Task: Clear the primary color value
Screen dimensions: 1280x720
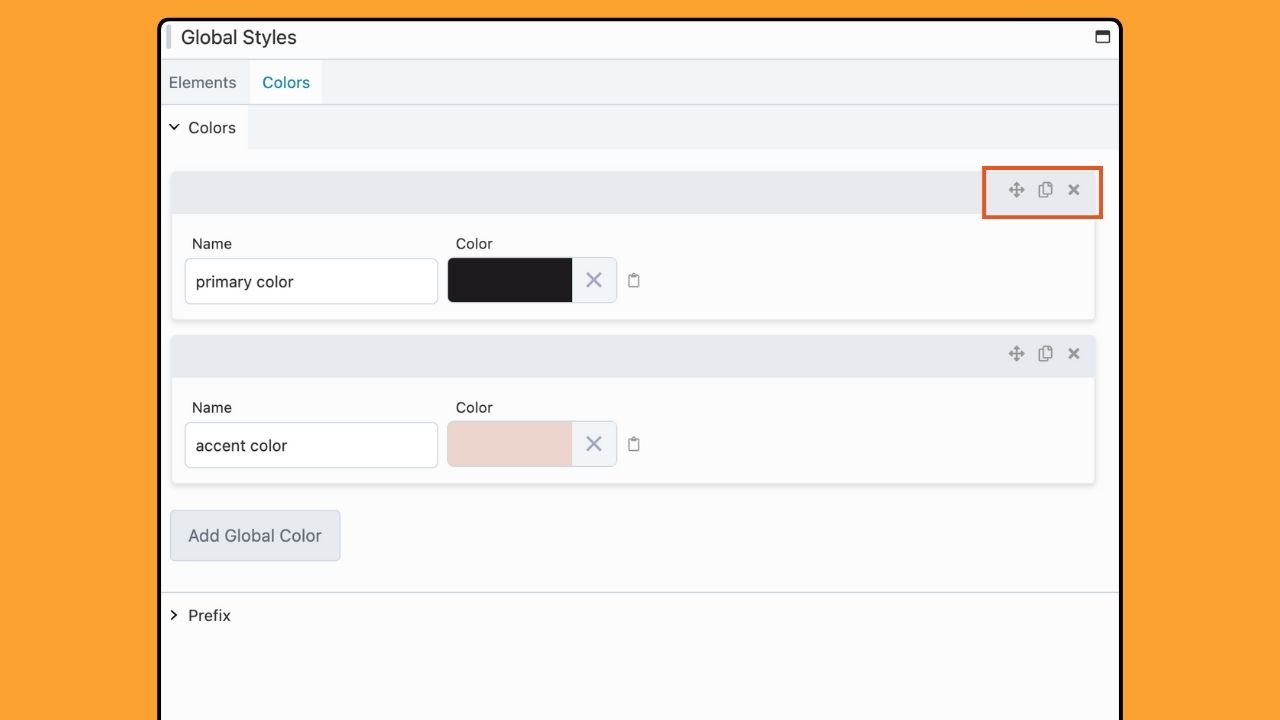Action: [x=594, y=281]
